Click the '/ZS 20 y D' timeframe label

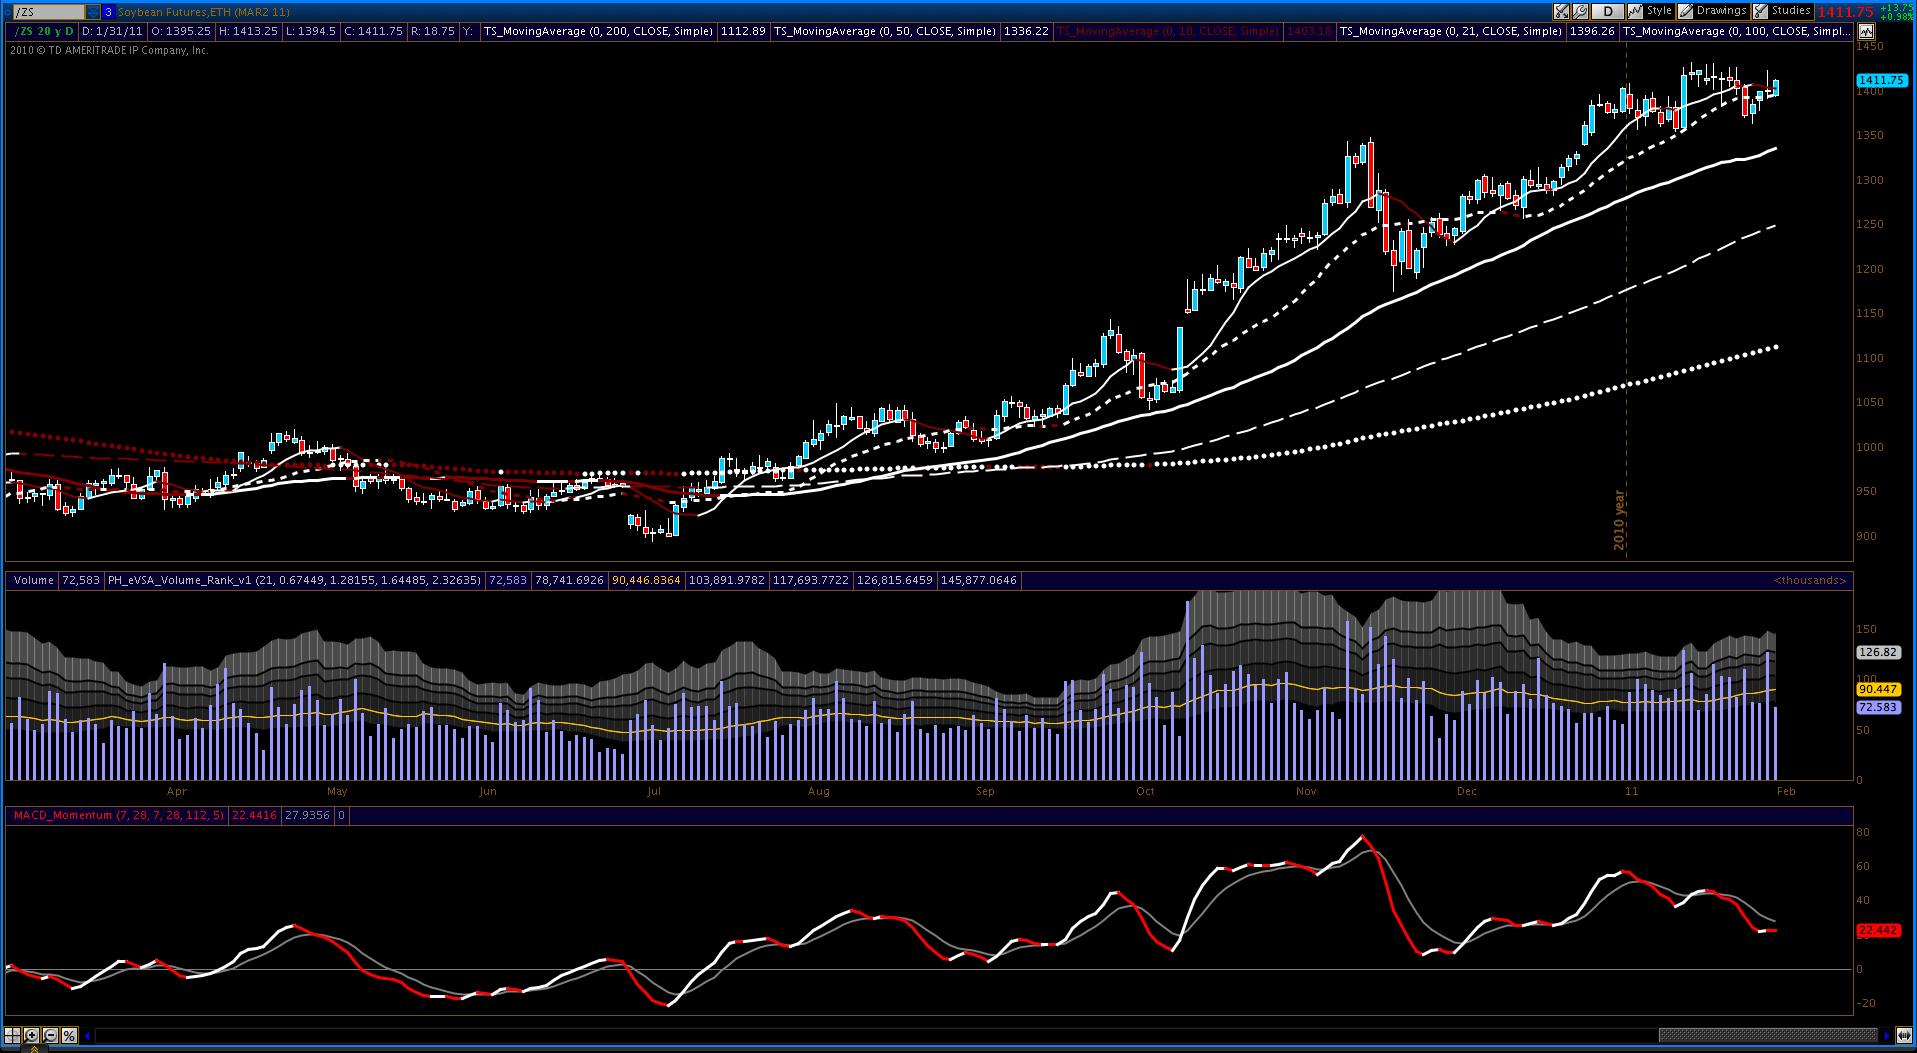43,31
